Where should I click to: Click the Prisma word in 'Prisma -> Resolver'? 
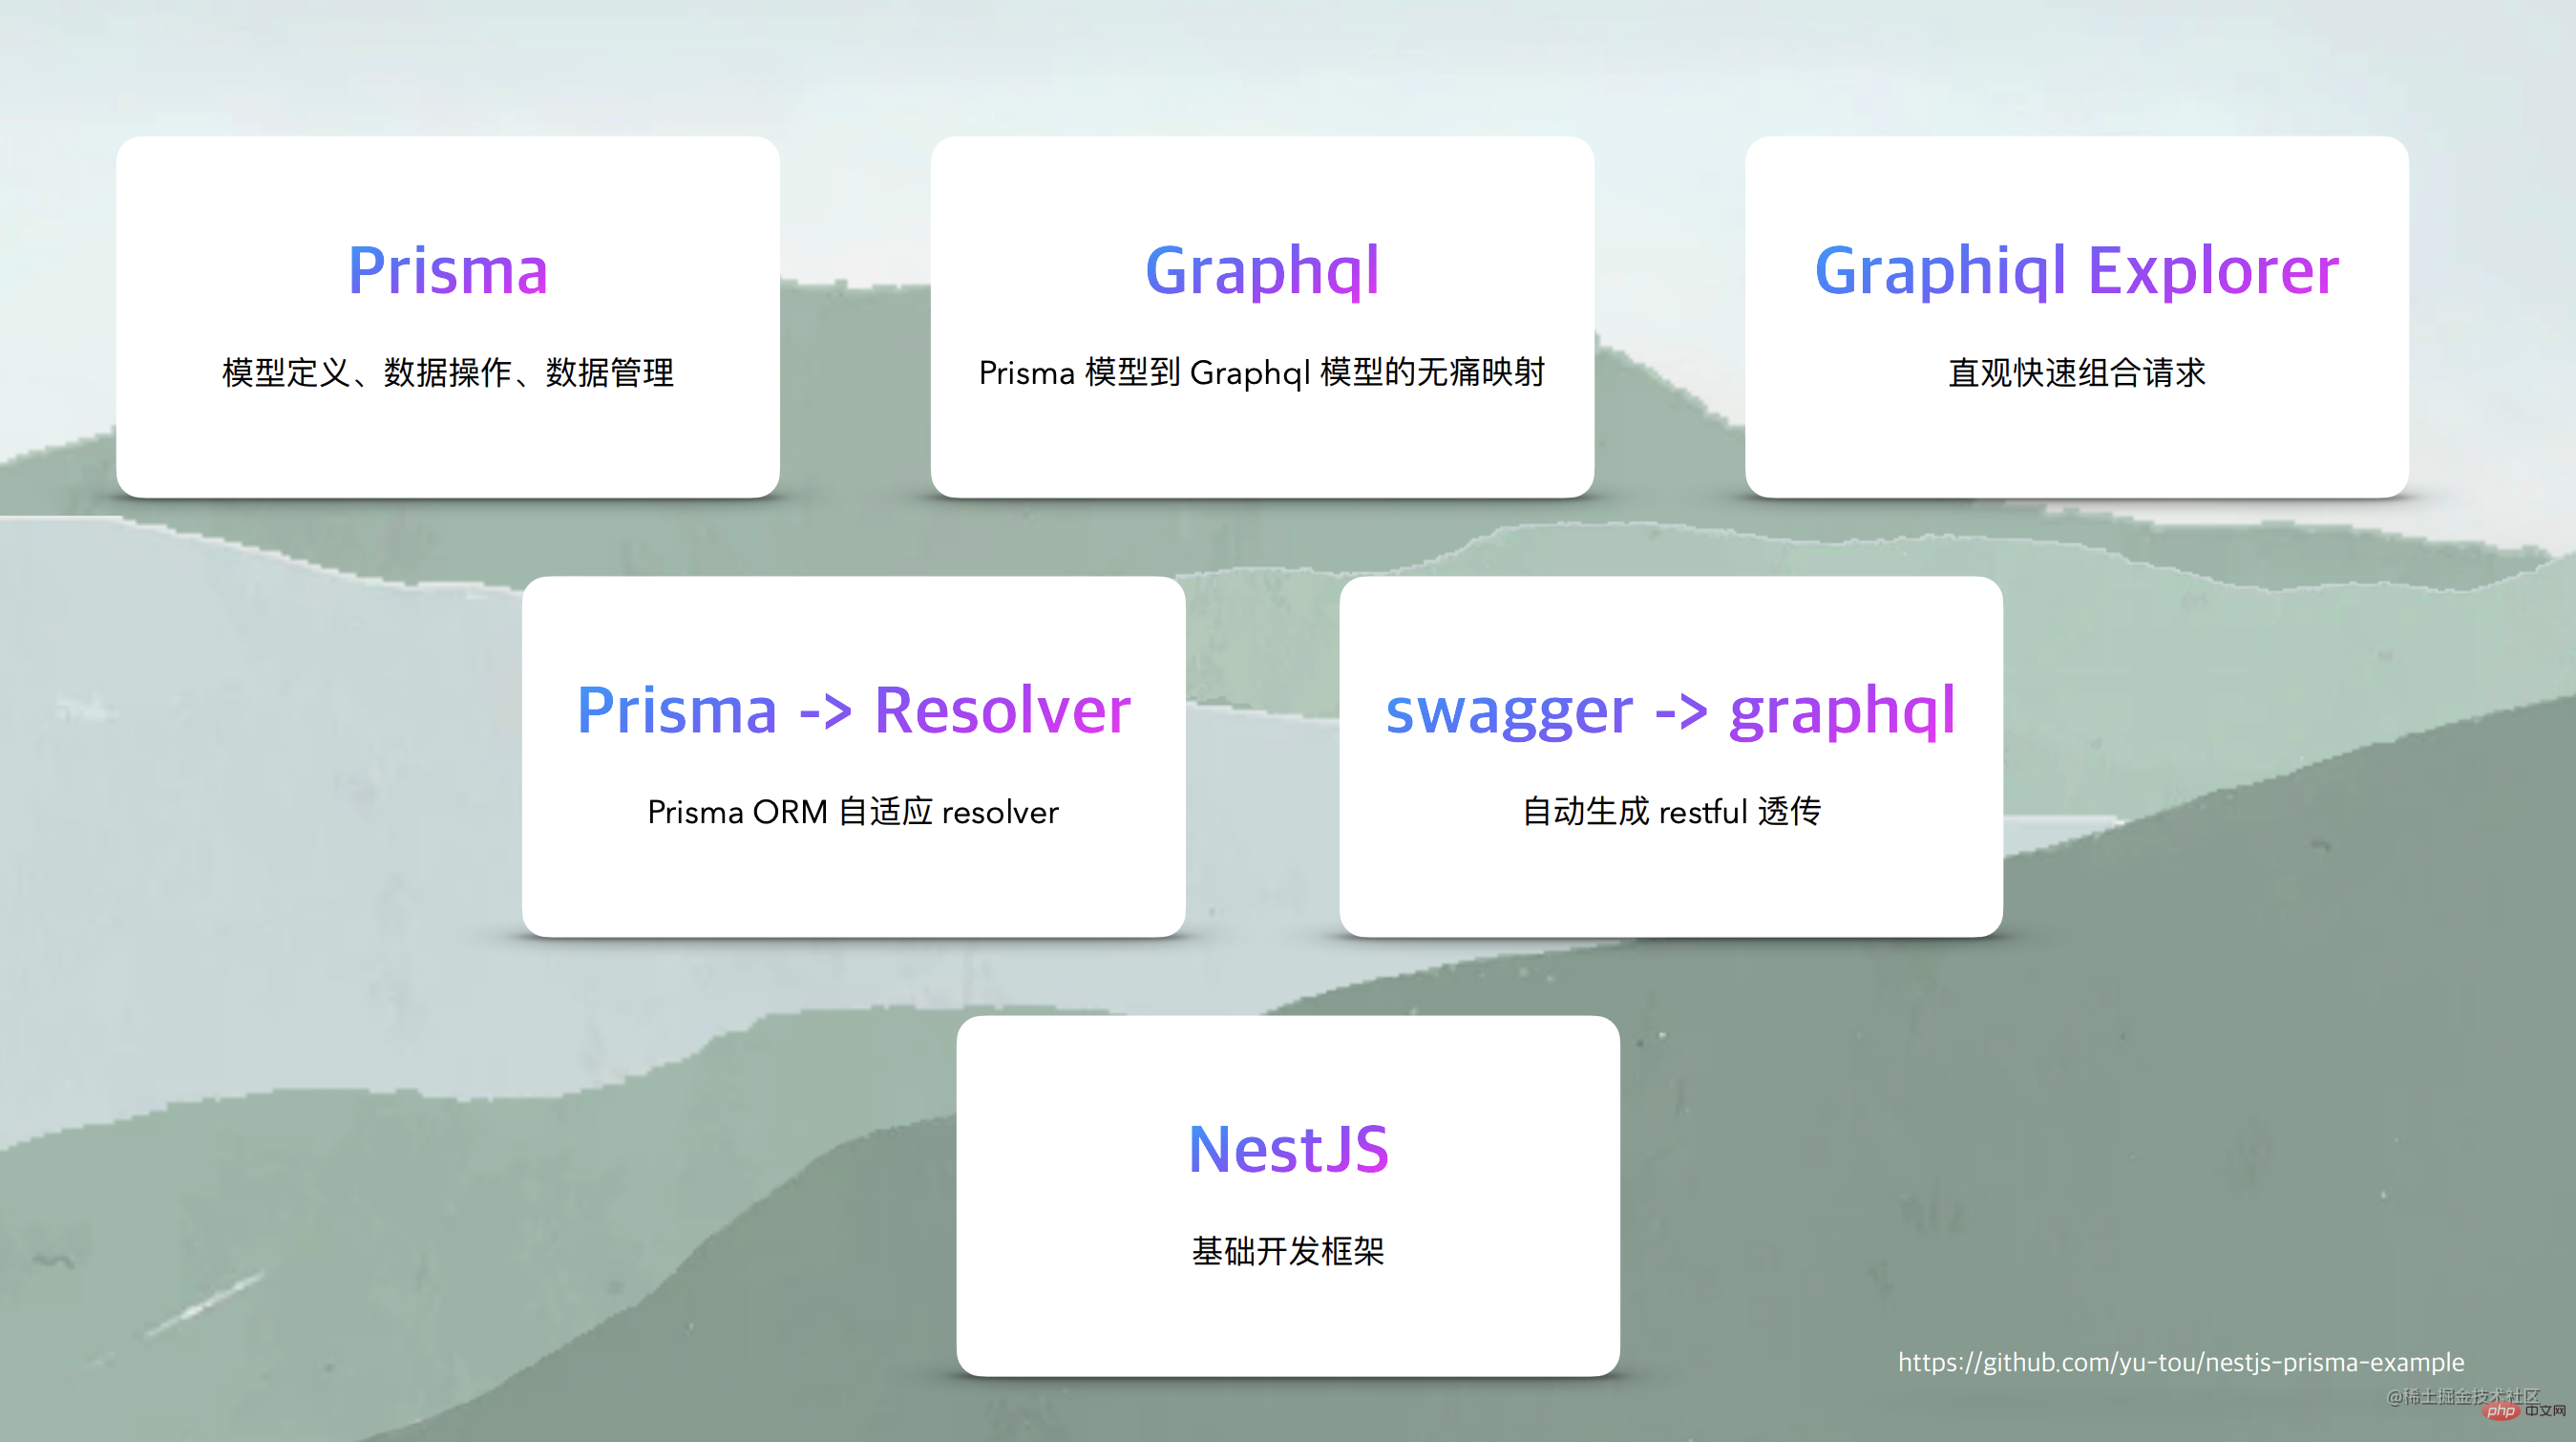pos(677,710)
